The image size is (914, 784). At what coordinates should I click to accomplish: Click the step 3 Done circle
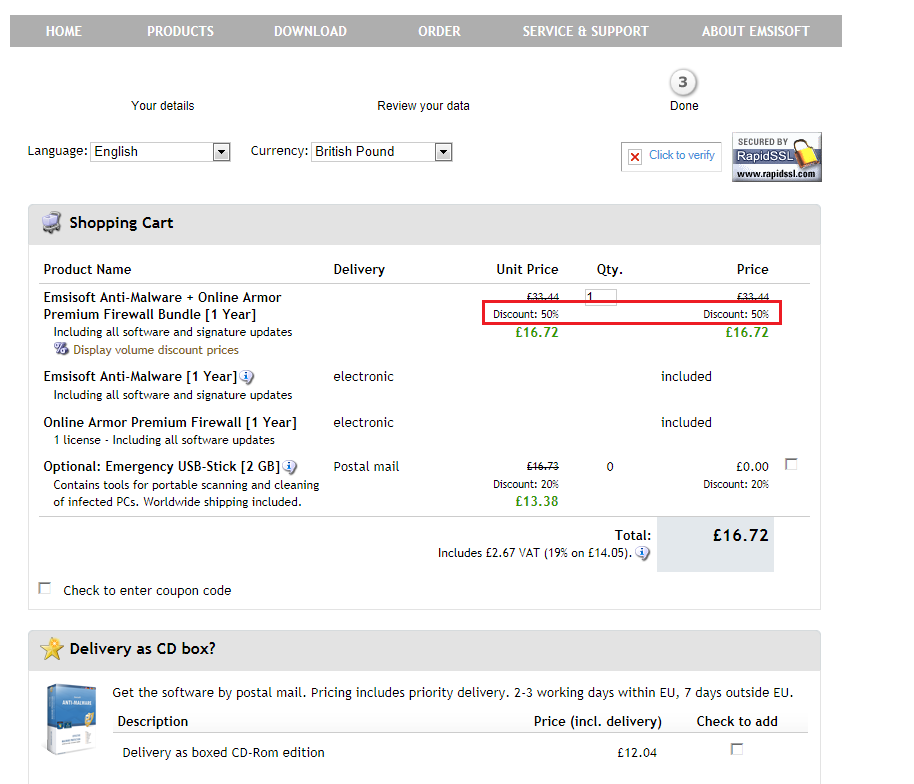point(684,82)
